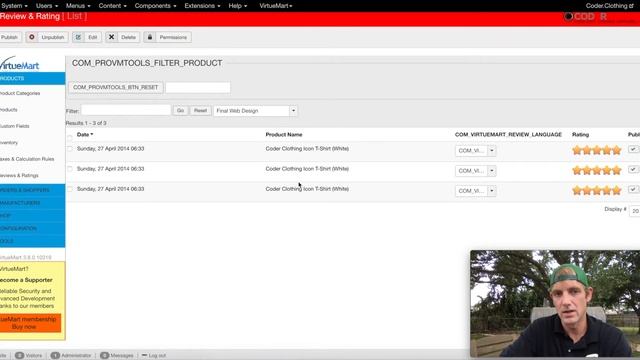Open the Users menu
The height and width of the screenshot is (360, 640).
pyautogui.click(x=47, y=6)
